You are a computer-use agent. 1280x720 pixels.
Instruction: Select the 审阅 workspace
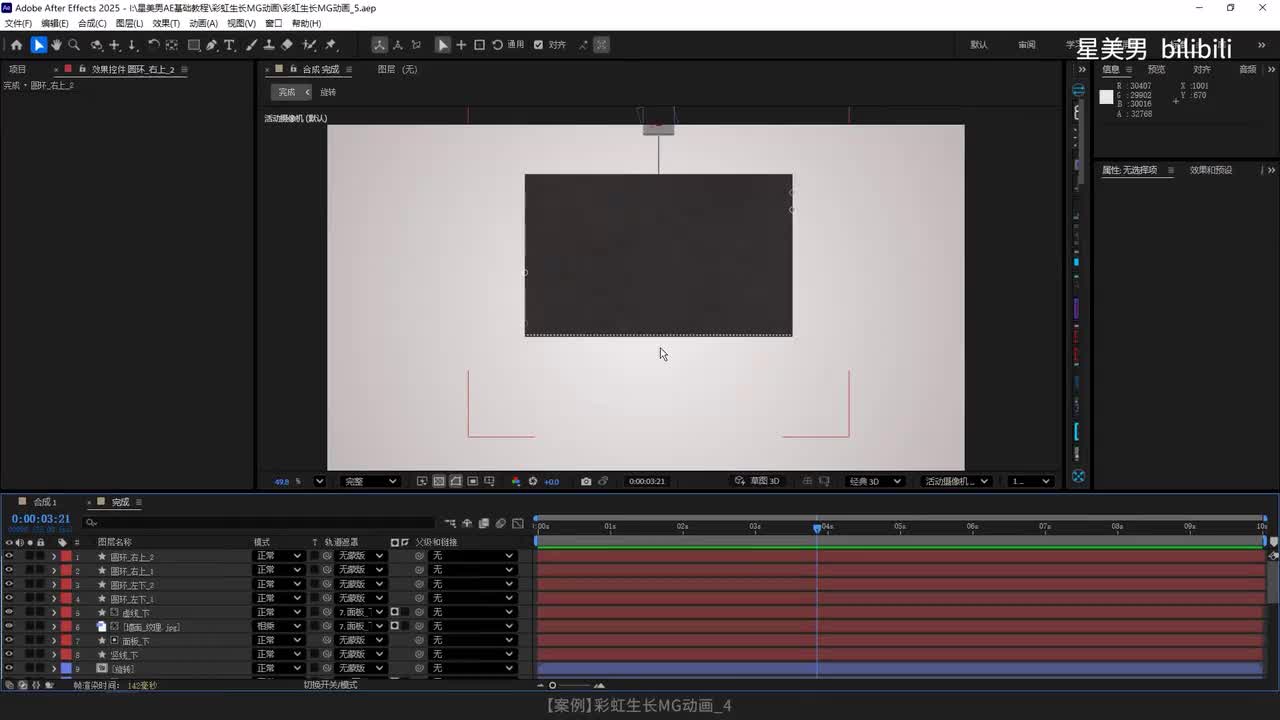(1027, 45)
